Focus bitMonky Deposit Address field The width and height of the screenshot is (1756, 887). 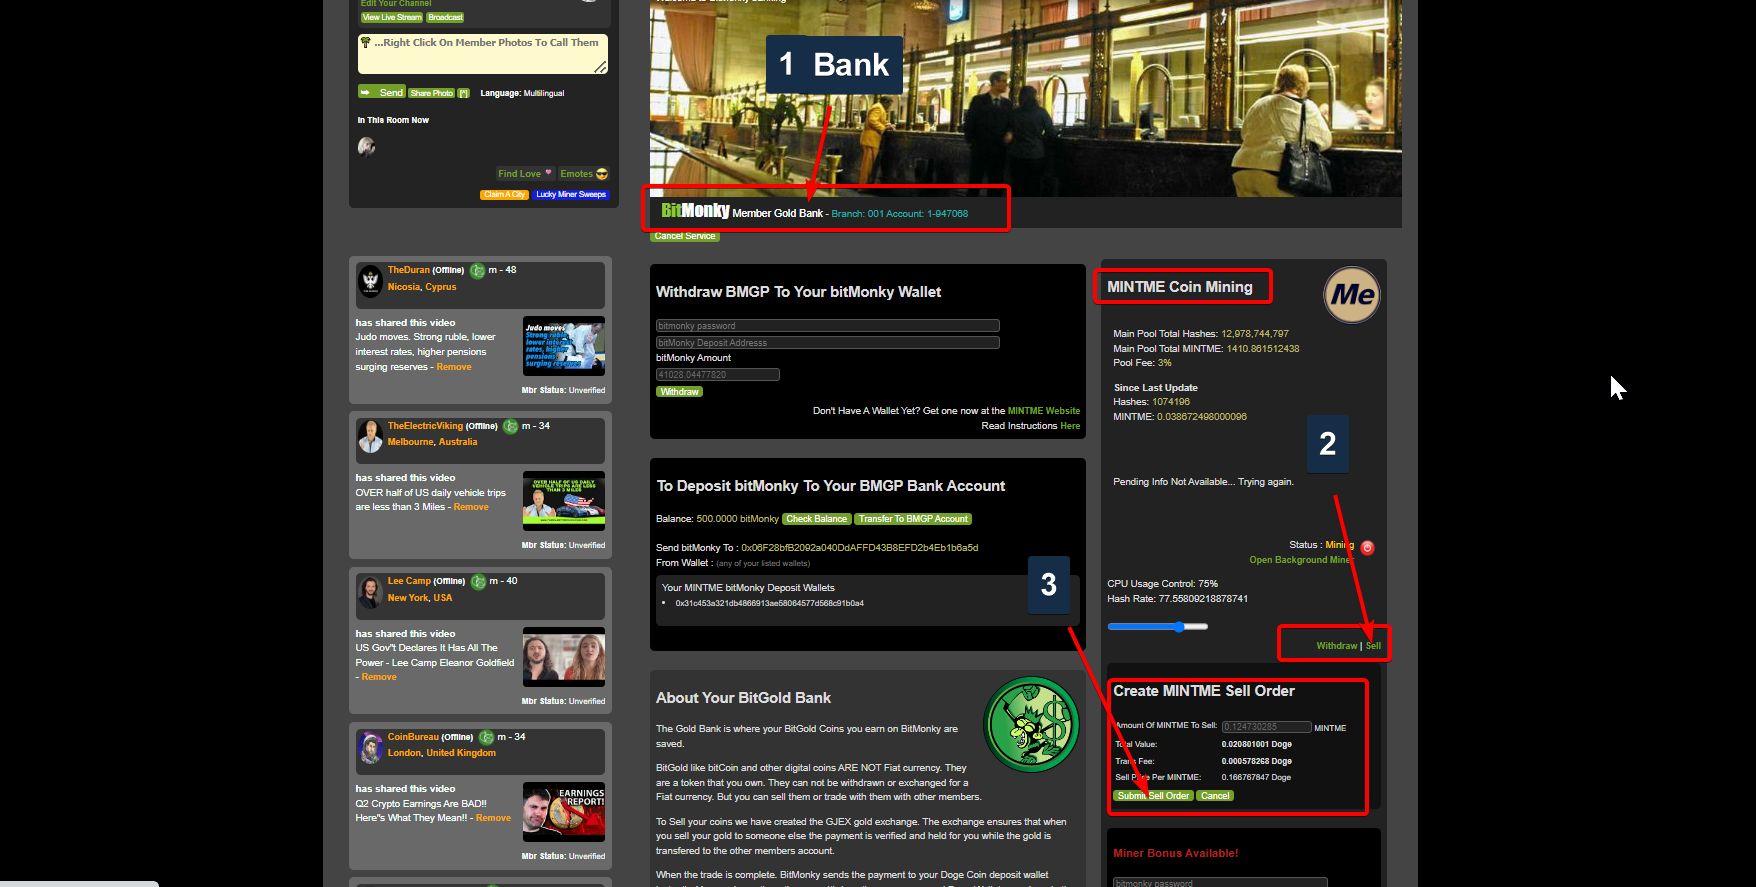pos(828,343)
